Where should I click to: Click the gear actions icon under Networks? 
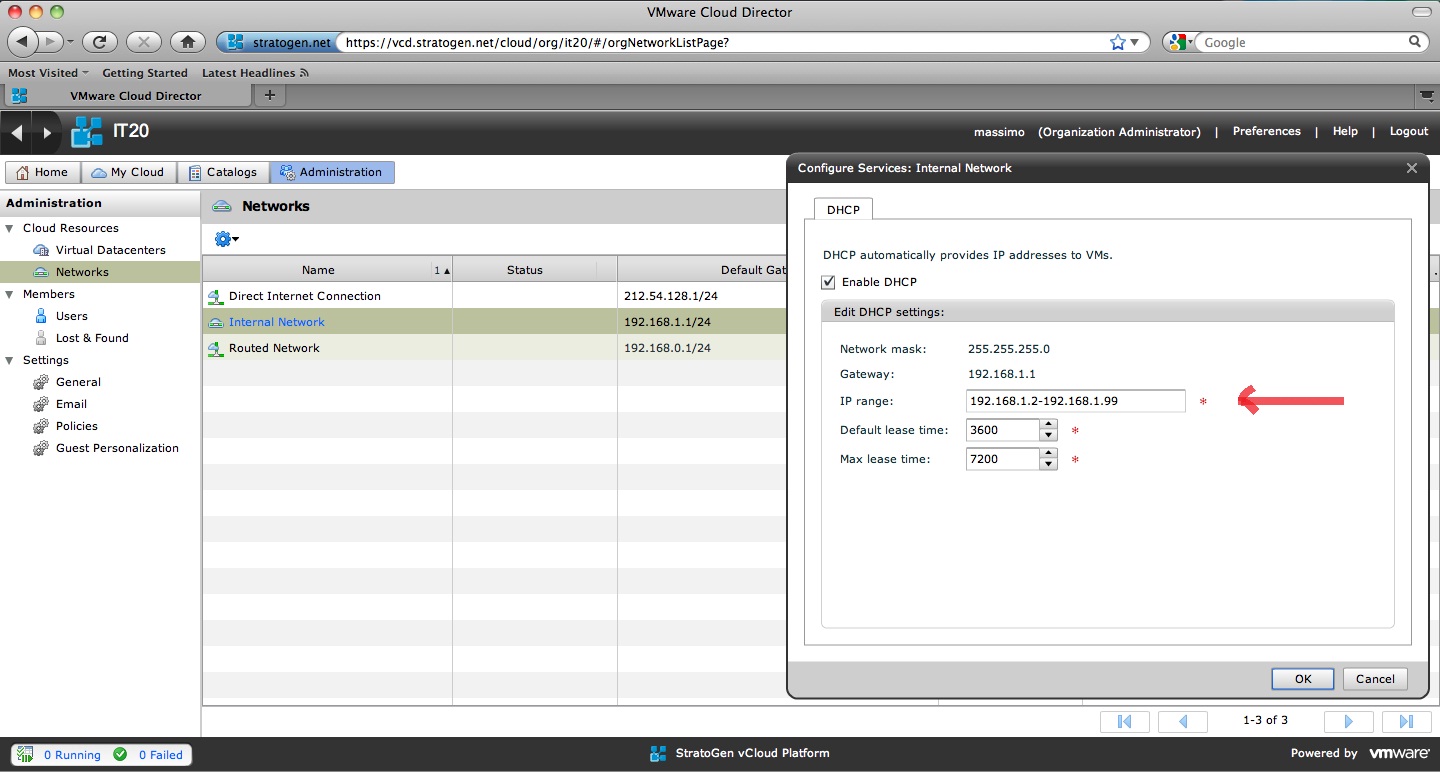(x=224, y=239)
